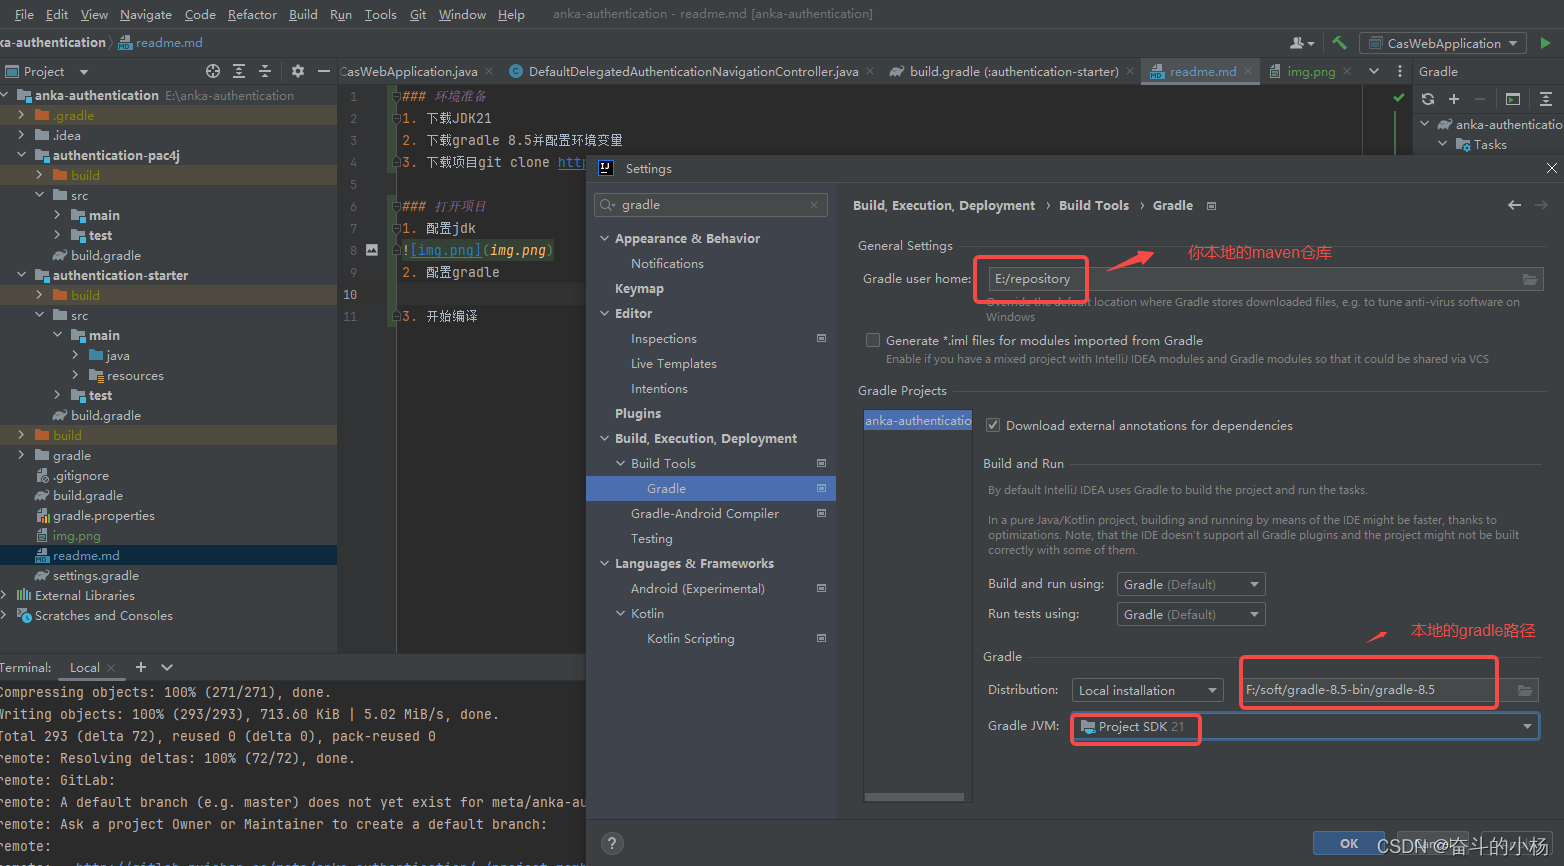
Task: Open the Refactor menu
Action: [x=252, y=14]
